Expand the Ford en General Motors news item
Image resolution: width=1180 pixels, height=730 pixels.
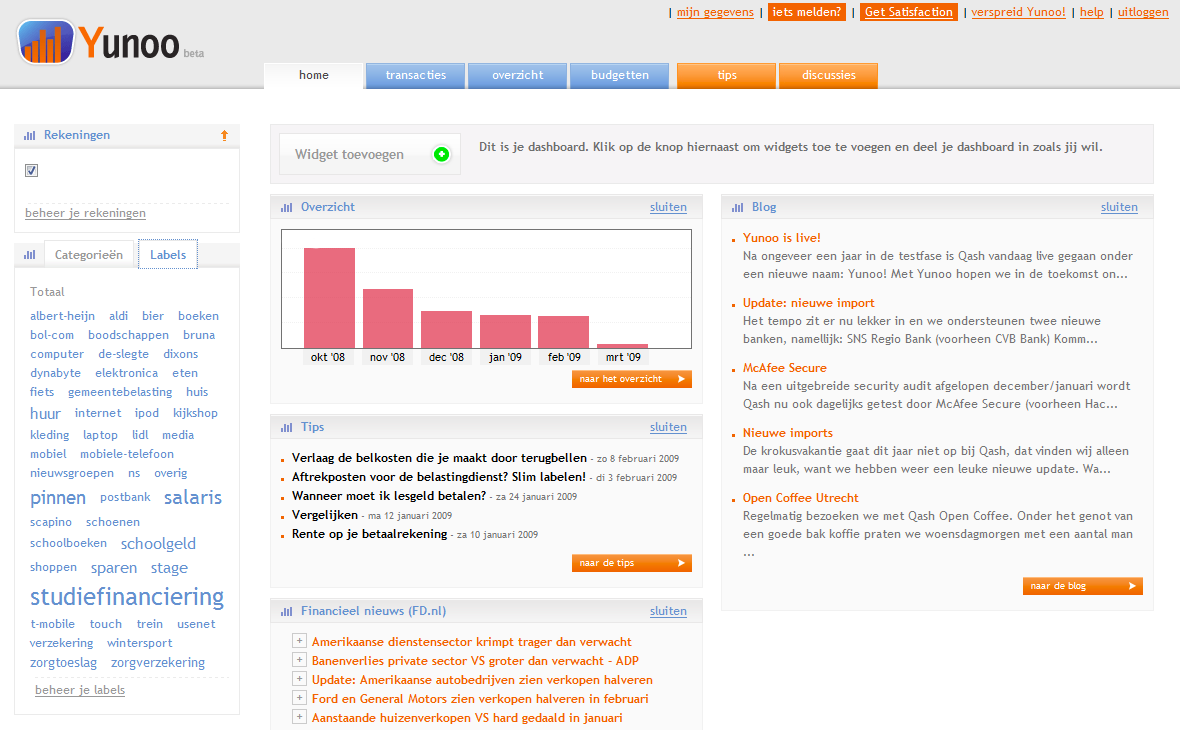(x=298, y=698)
